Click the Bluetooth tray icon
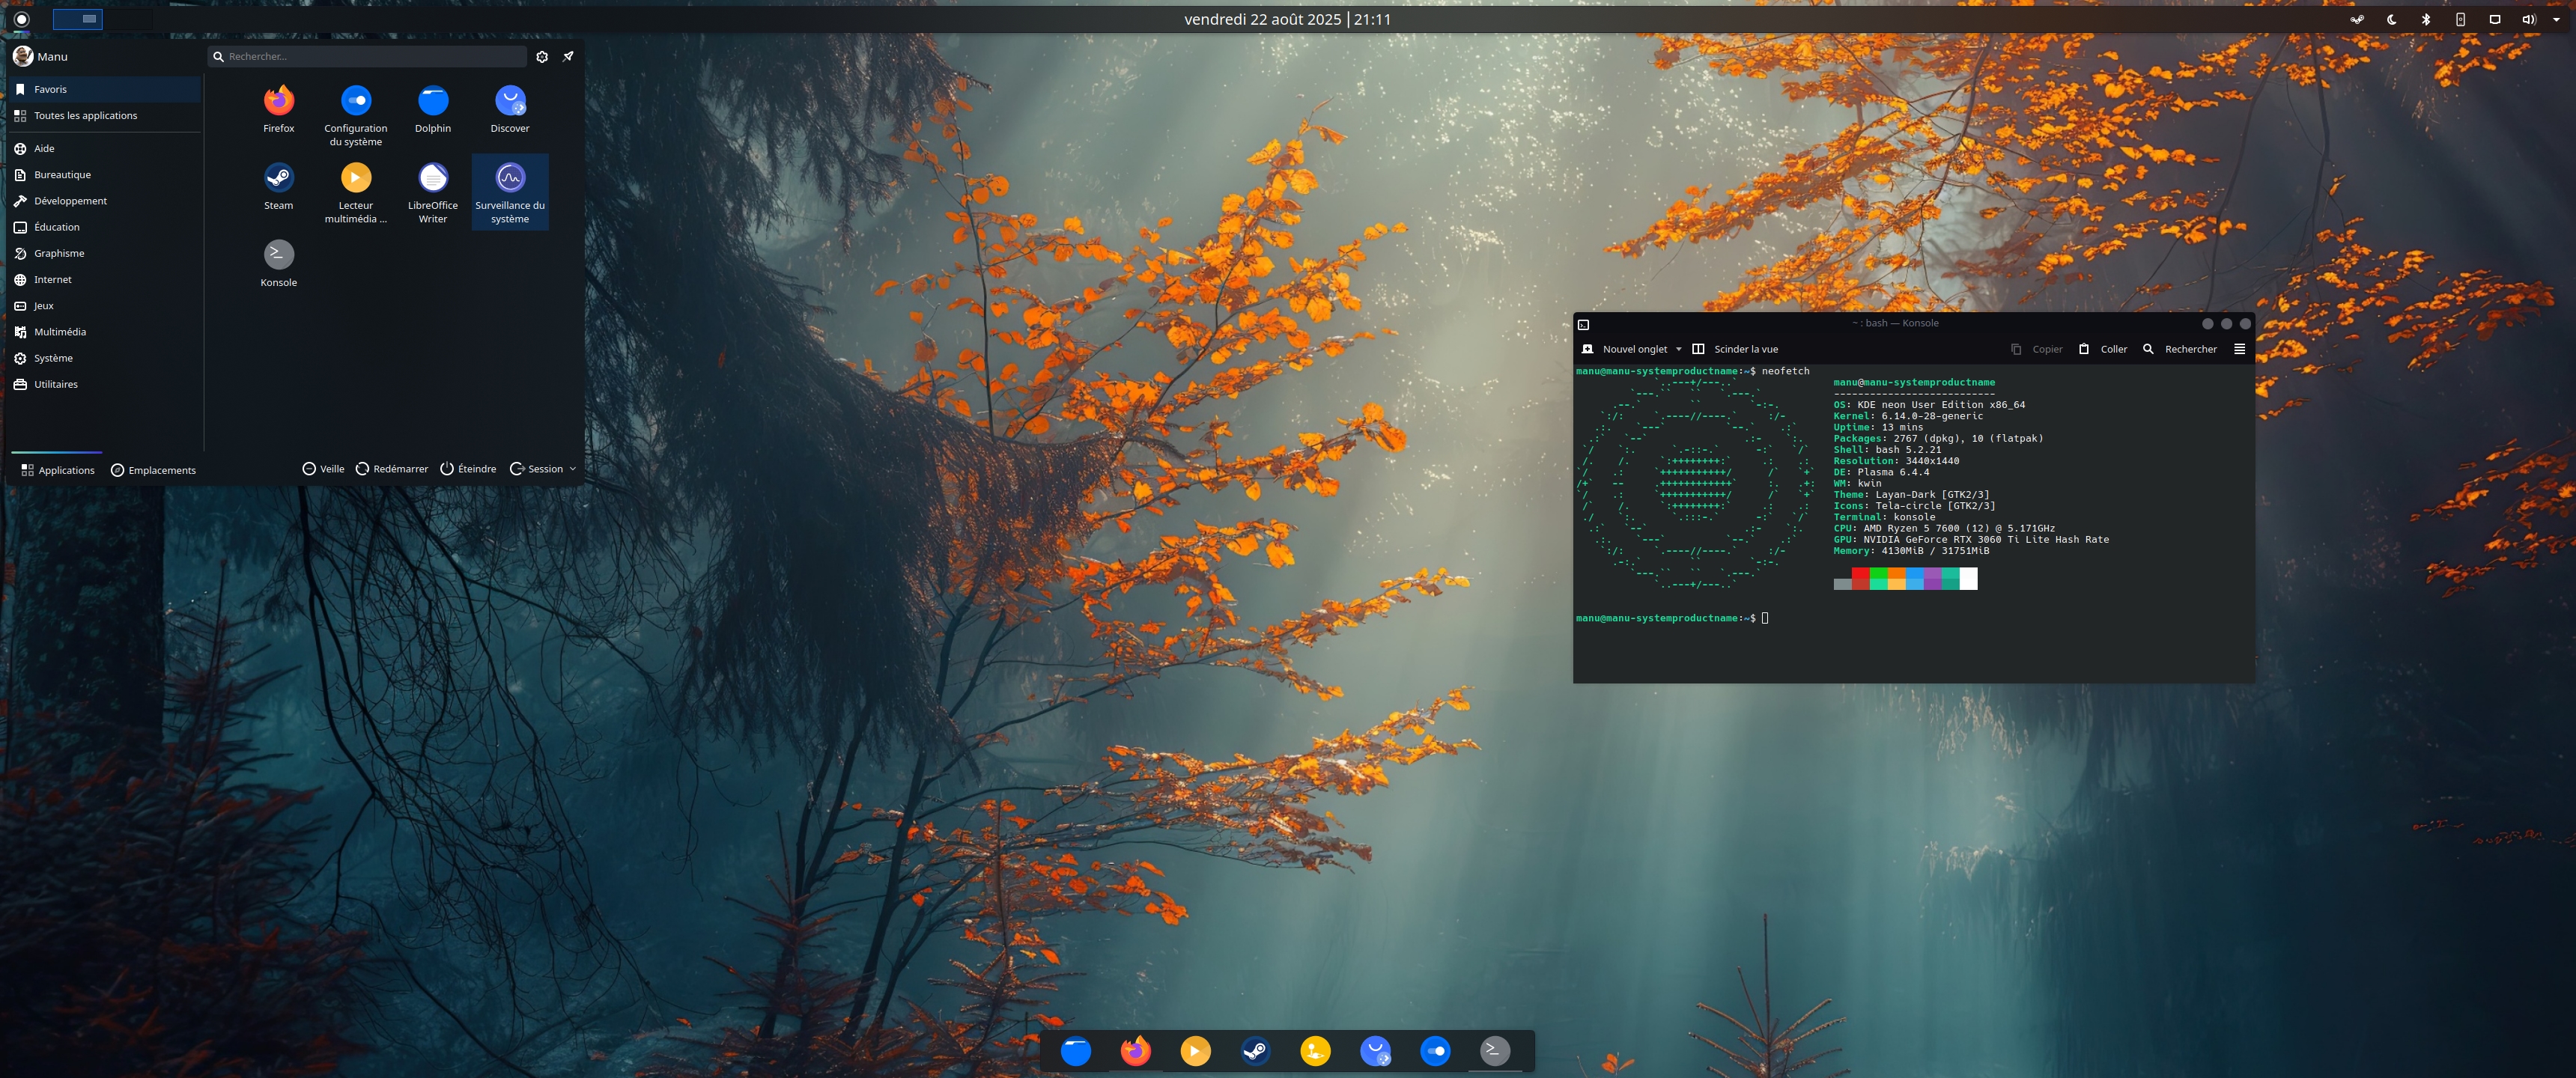Image resolution: width=2576 pixels, height=1078 pixels. tap(2425, 19)
